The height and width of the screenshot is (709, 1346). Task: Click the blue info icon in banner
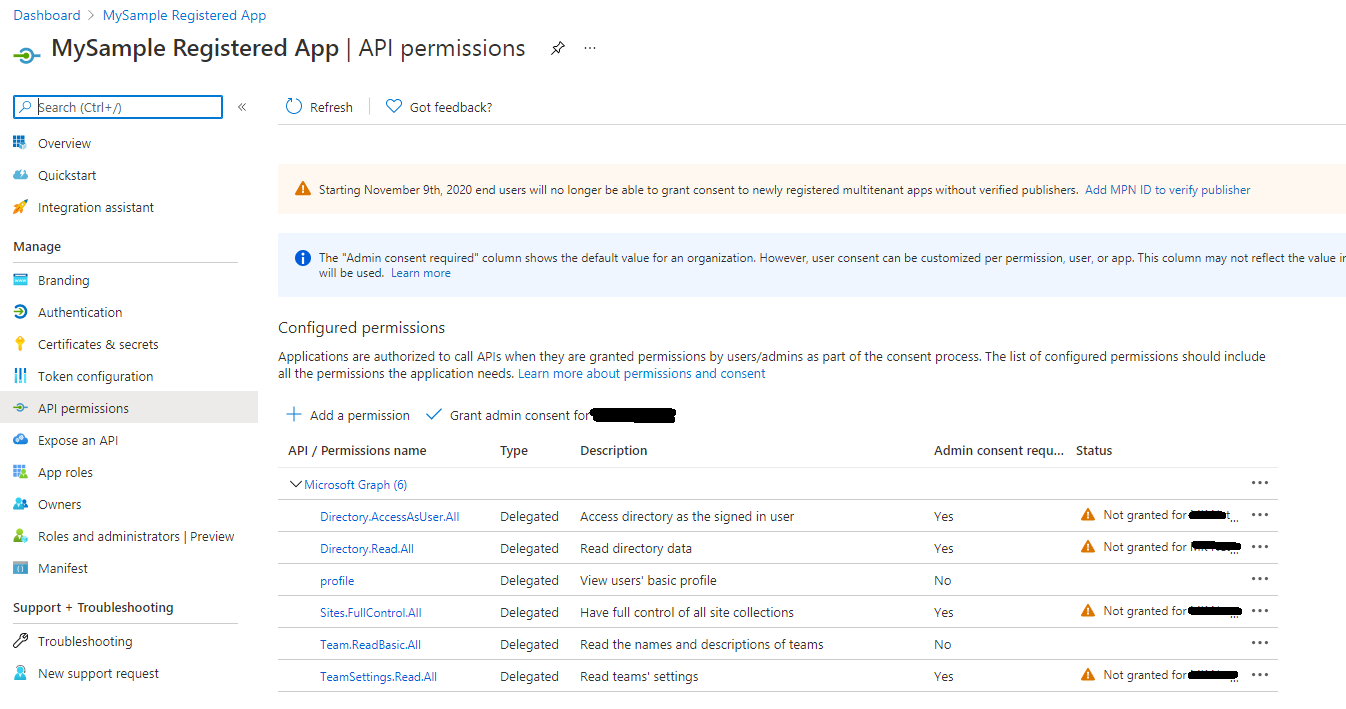coord(303,258)
